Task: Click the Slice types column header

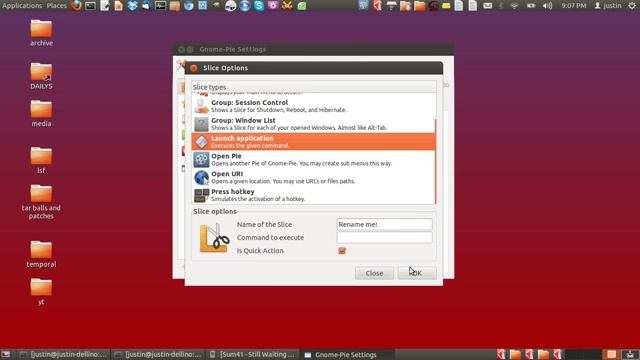Action: click(x=314, y=87)
